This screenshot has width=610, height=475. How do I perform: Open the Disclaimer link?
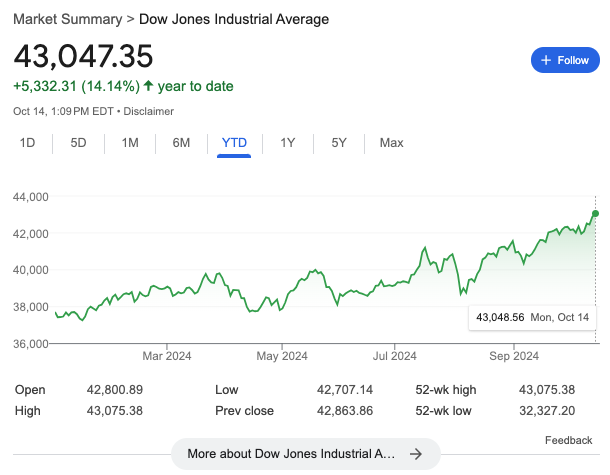click(148, 111)
